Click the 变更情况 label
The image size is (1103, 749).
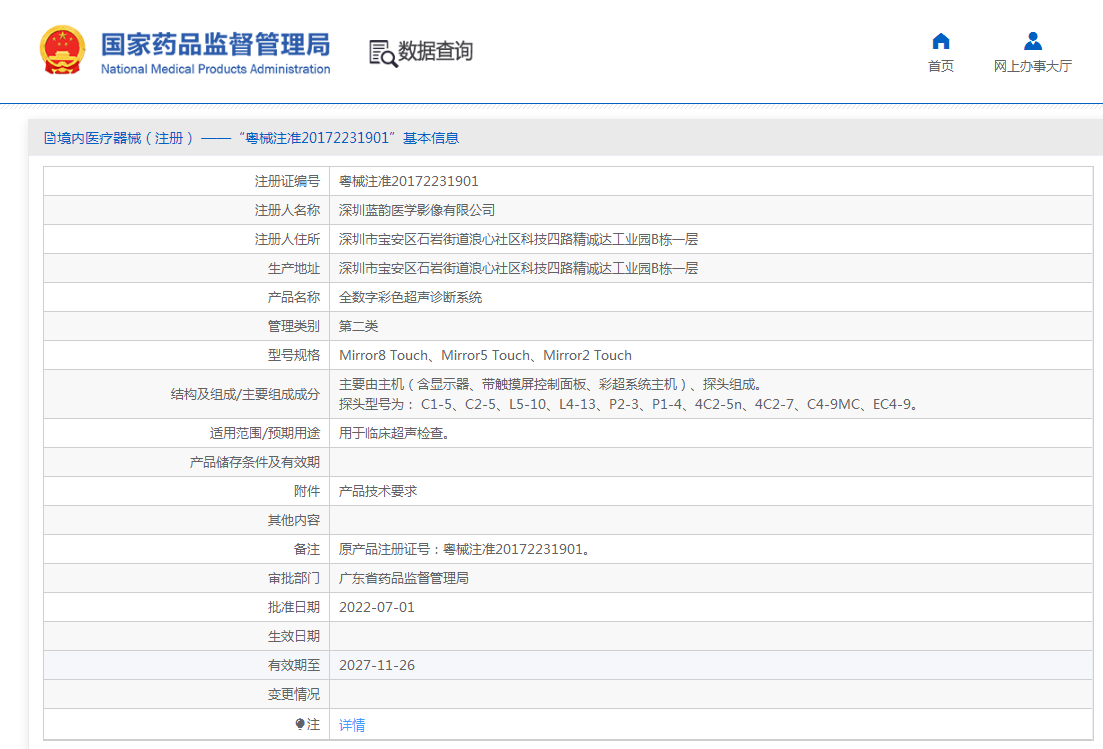294,694
